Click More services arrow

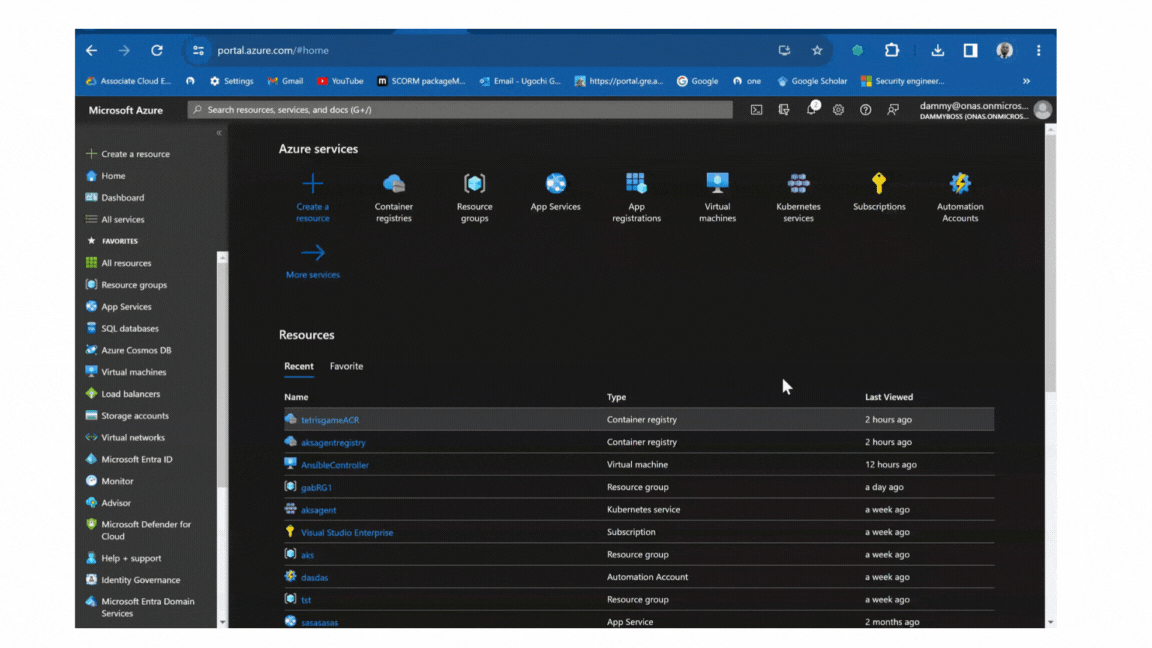tap(313, 253)
